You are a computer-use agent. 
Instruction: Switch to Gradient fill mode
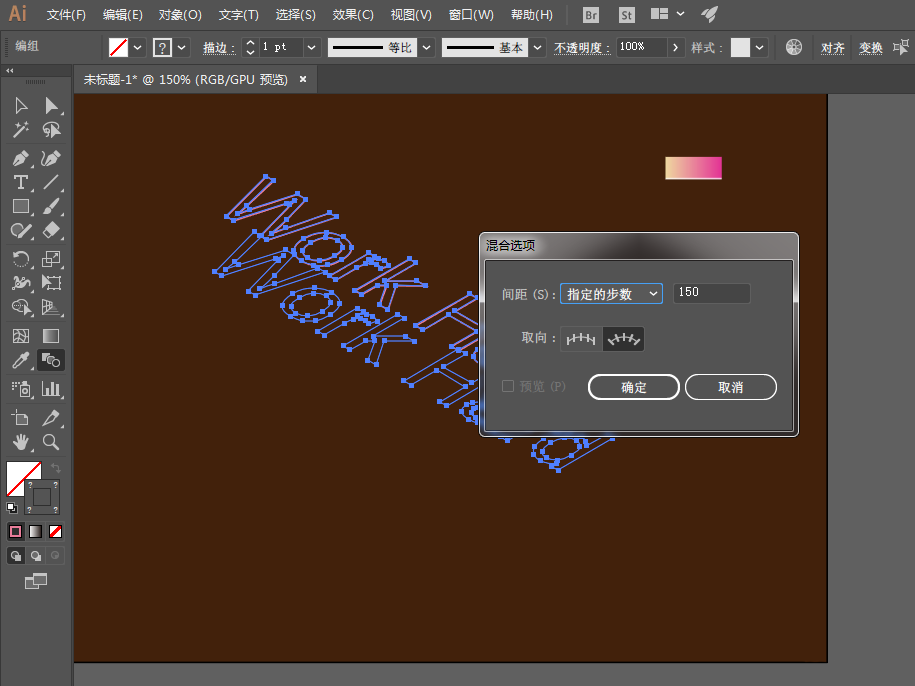pyautogui.click(x=36, y=531)
